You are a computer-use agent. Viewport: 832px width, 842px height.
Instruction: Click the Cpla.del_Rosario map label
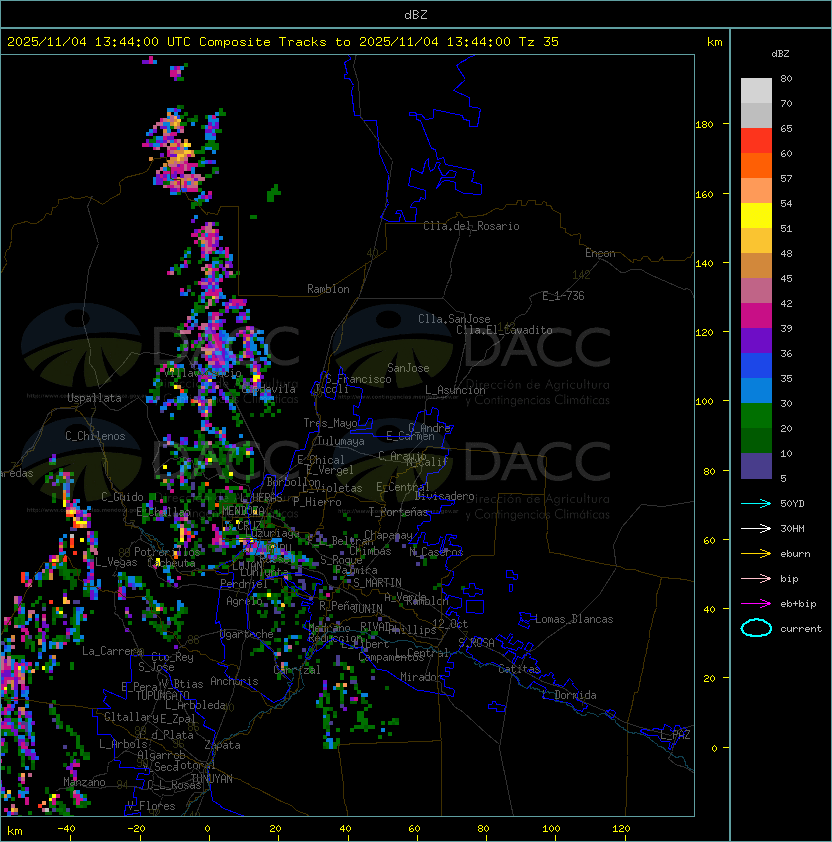pos(471,226)
